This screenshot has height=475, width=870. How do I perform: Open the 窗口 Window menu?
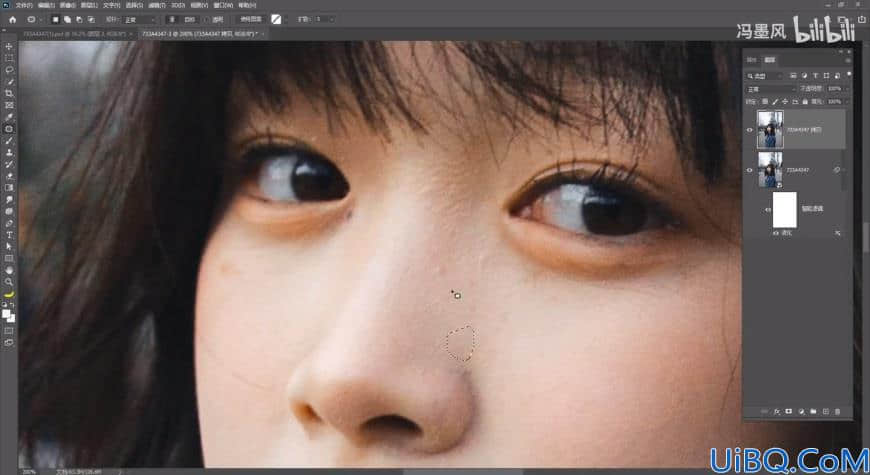coord(223,5)
